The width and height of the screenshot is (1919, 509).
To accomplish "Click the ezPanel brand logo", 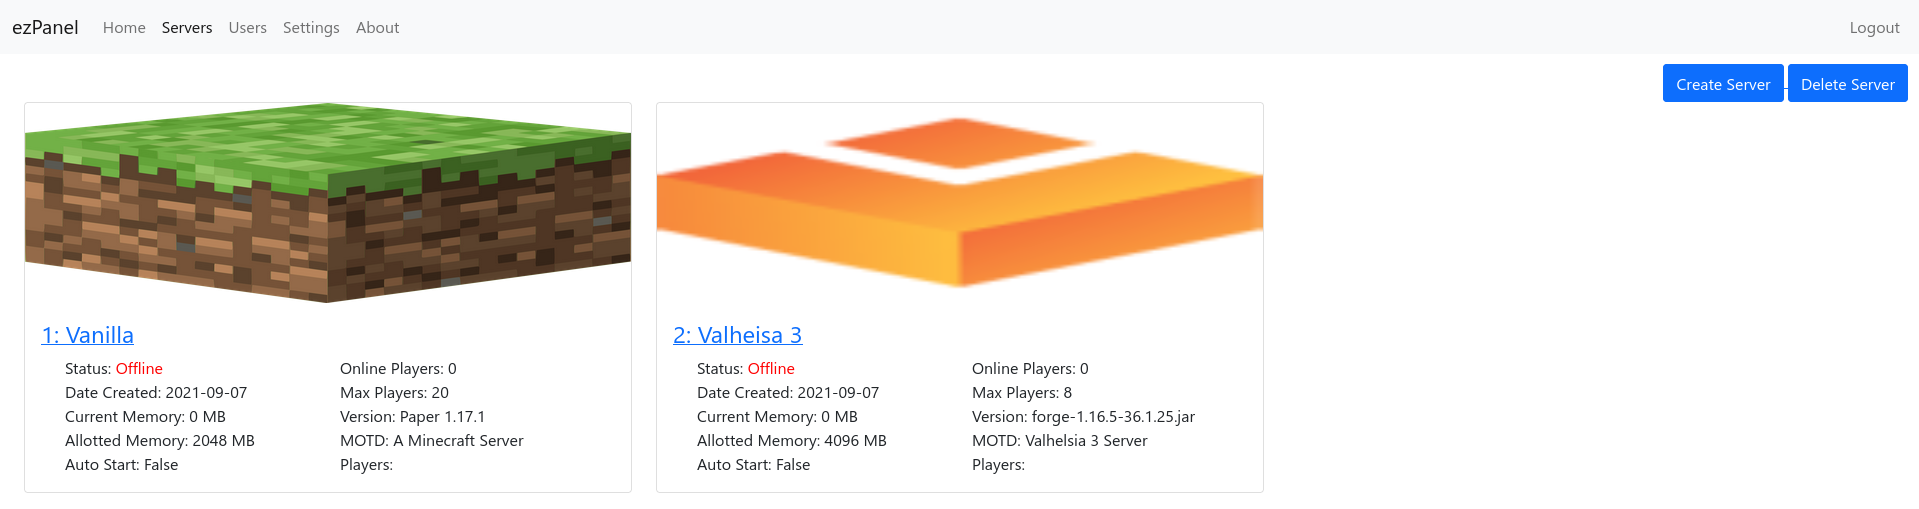I will tap(45, 27).
